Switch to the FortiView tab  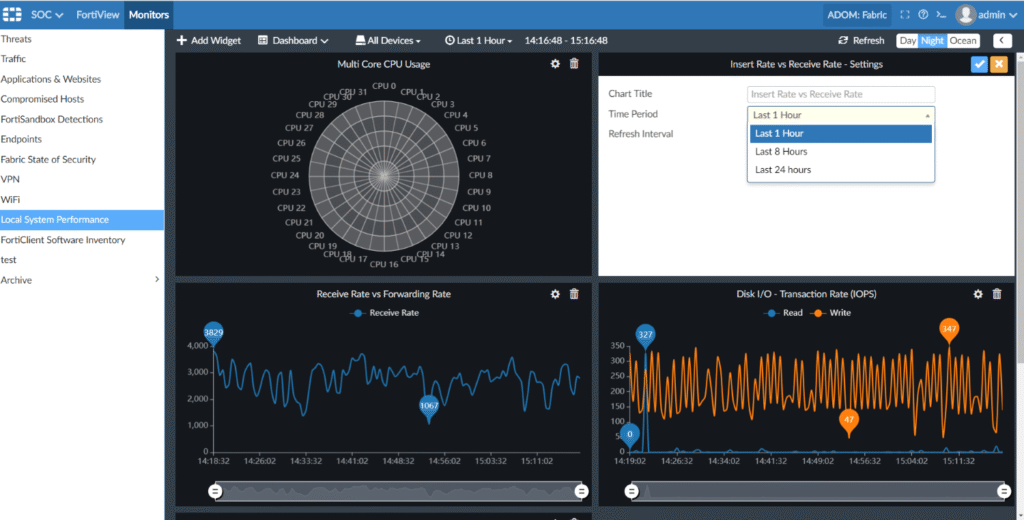pyautogui.click(x=97, y=15)
